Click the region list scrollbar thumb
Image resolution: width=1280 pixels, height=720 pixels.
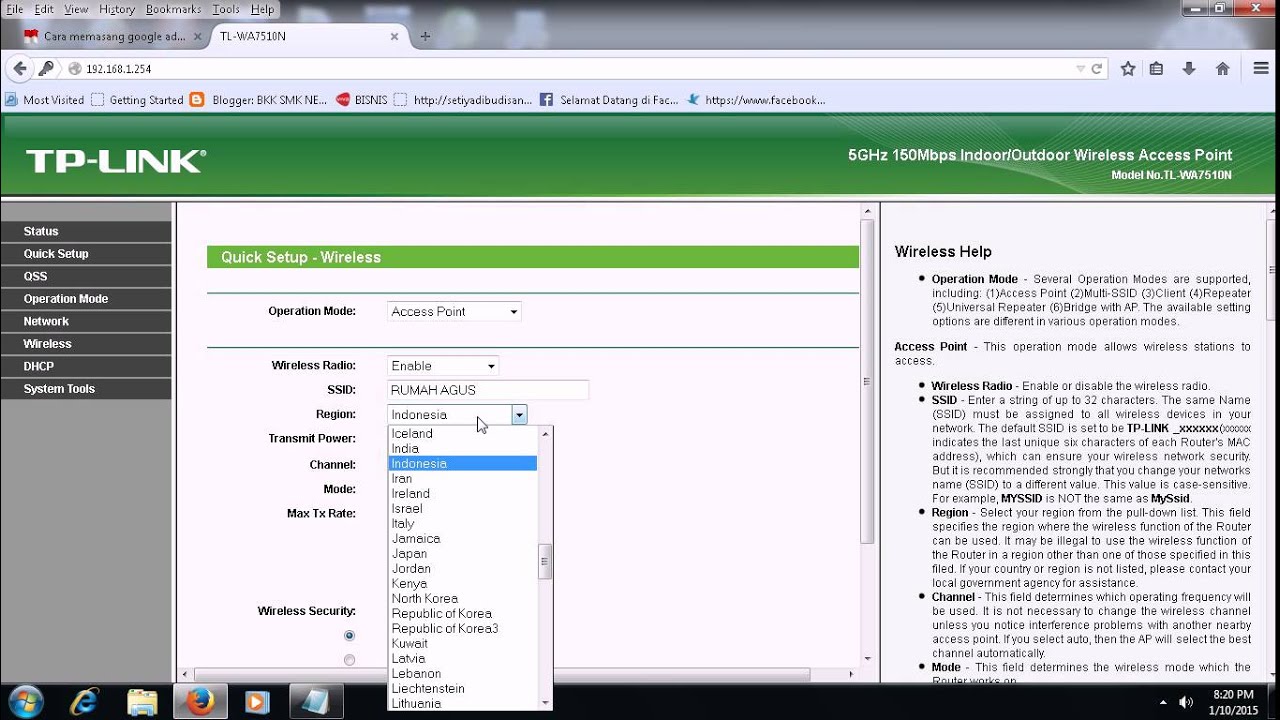coord(545,561)
